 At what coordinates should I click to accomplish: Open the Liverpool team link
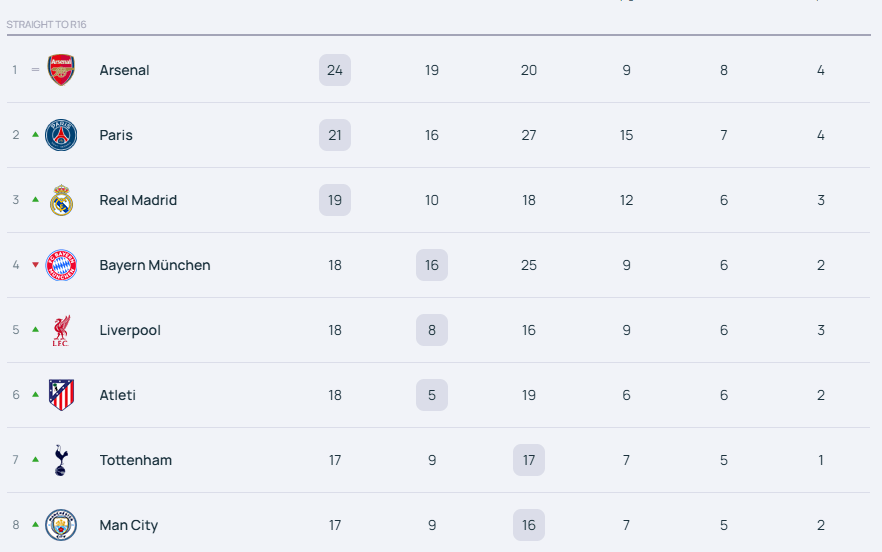130,330
